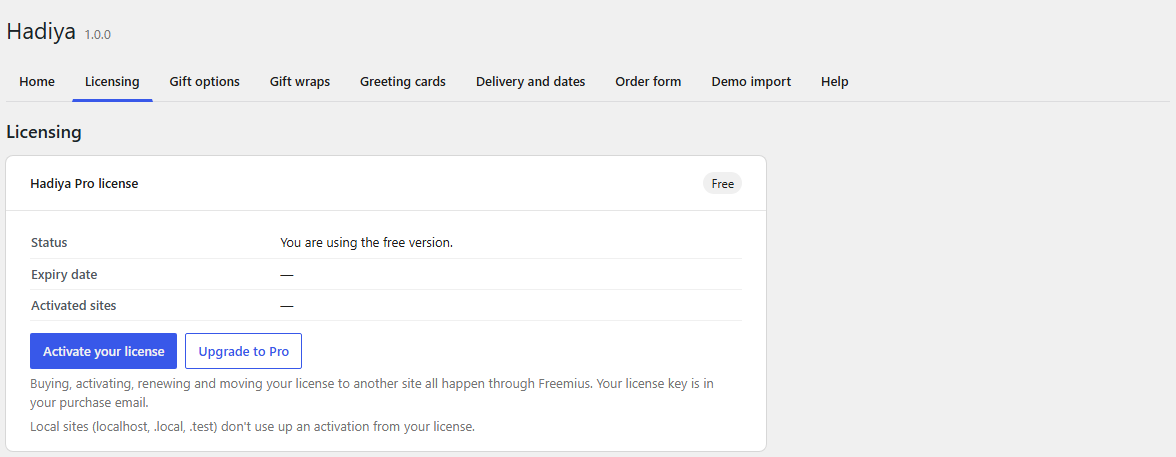1176x457 pixels.
Task: Switch to the Order form tab
Action: (648, 82)
